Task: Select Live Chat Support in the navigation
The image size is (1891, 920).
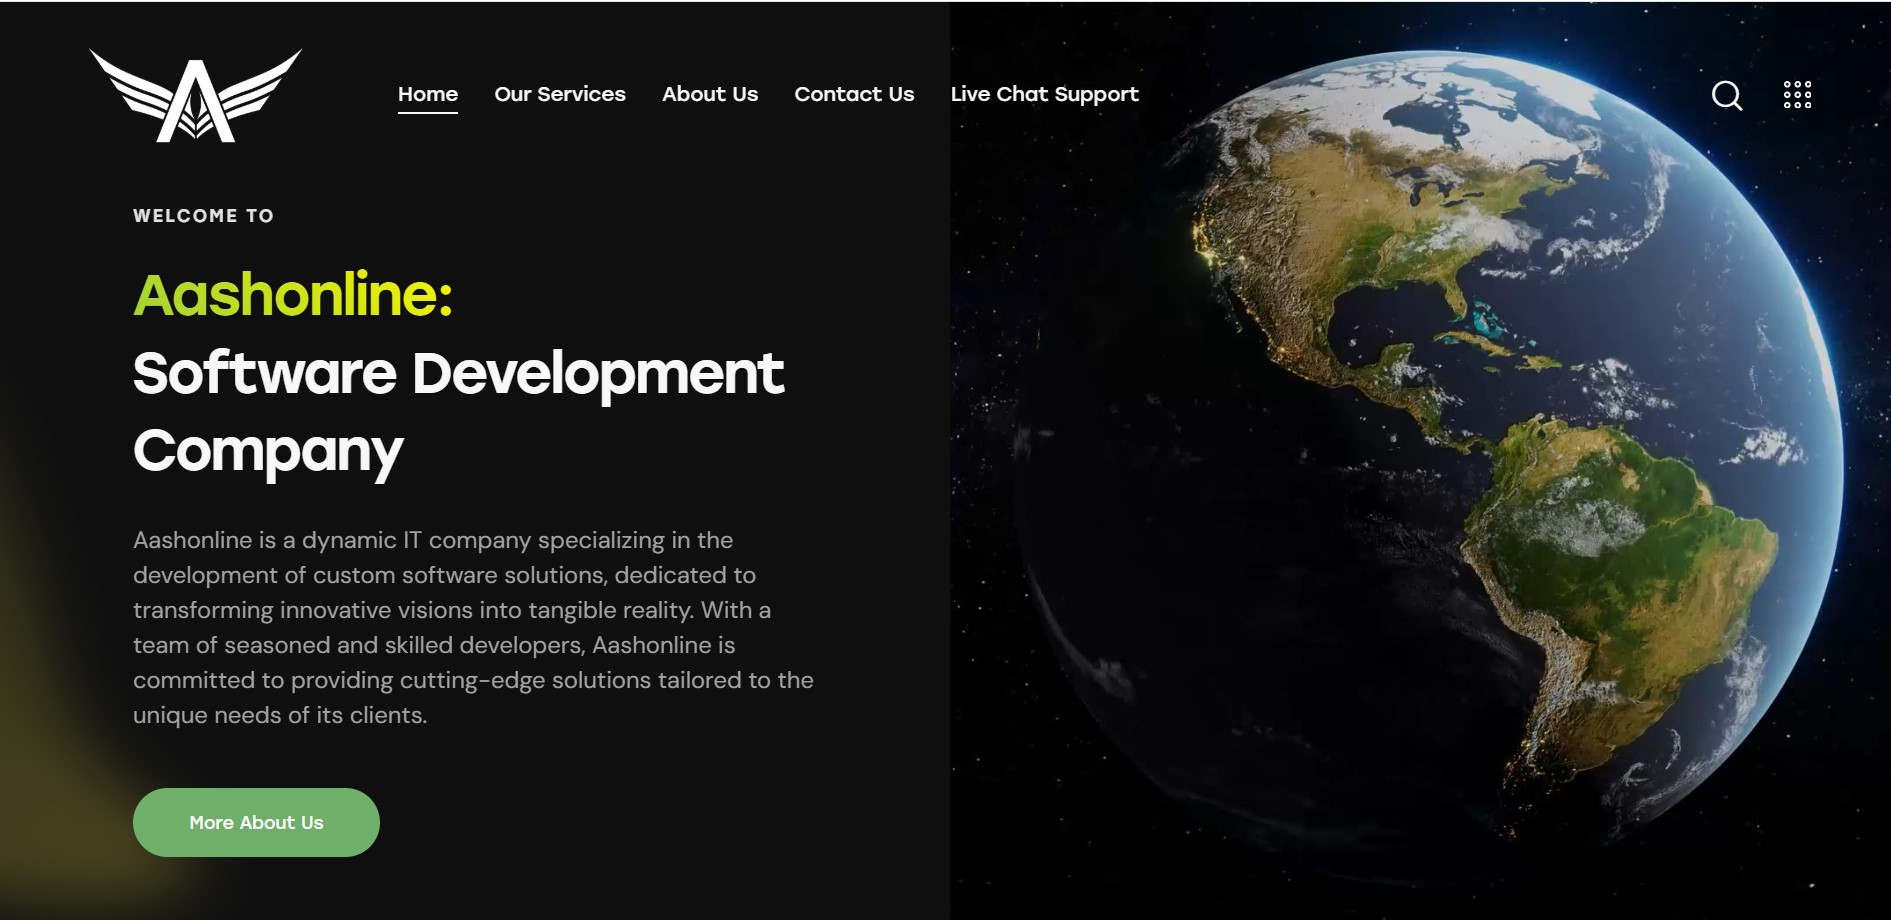Action: click(1044, 94)
